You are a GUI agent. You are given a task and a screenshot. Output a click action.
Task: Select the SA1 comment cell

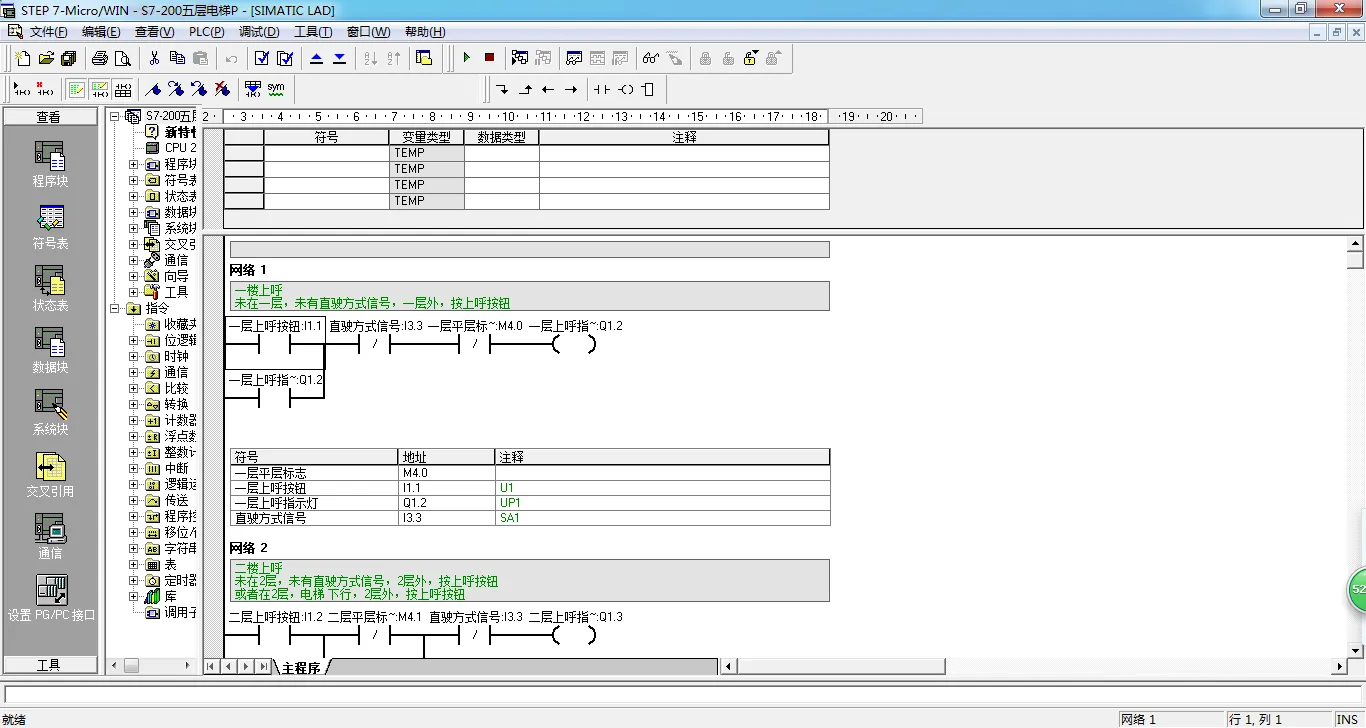coord(662,518)
